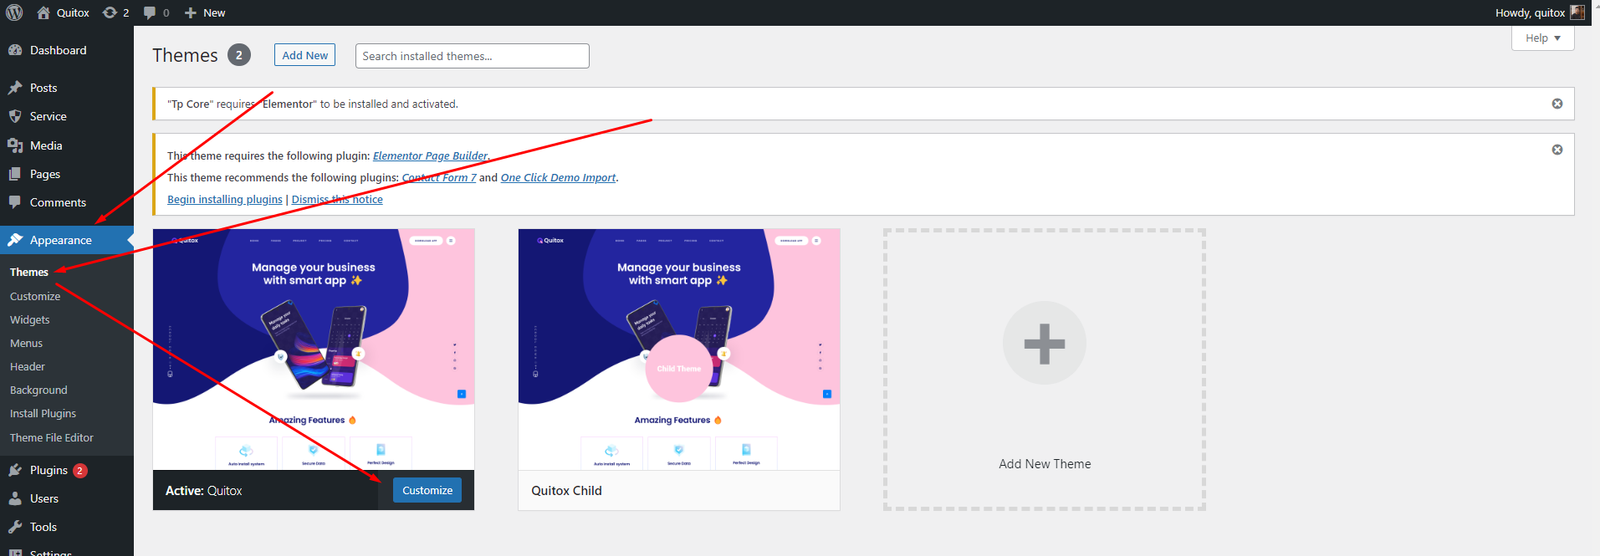Open the Background submenu item
The width and height of the screenshot is (1600, 556).
pos(39,390)
